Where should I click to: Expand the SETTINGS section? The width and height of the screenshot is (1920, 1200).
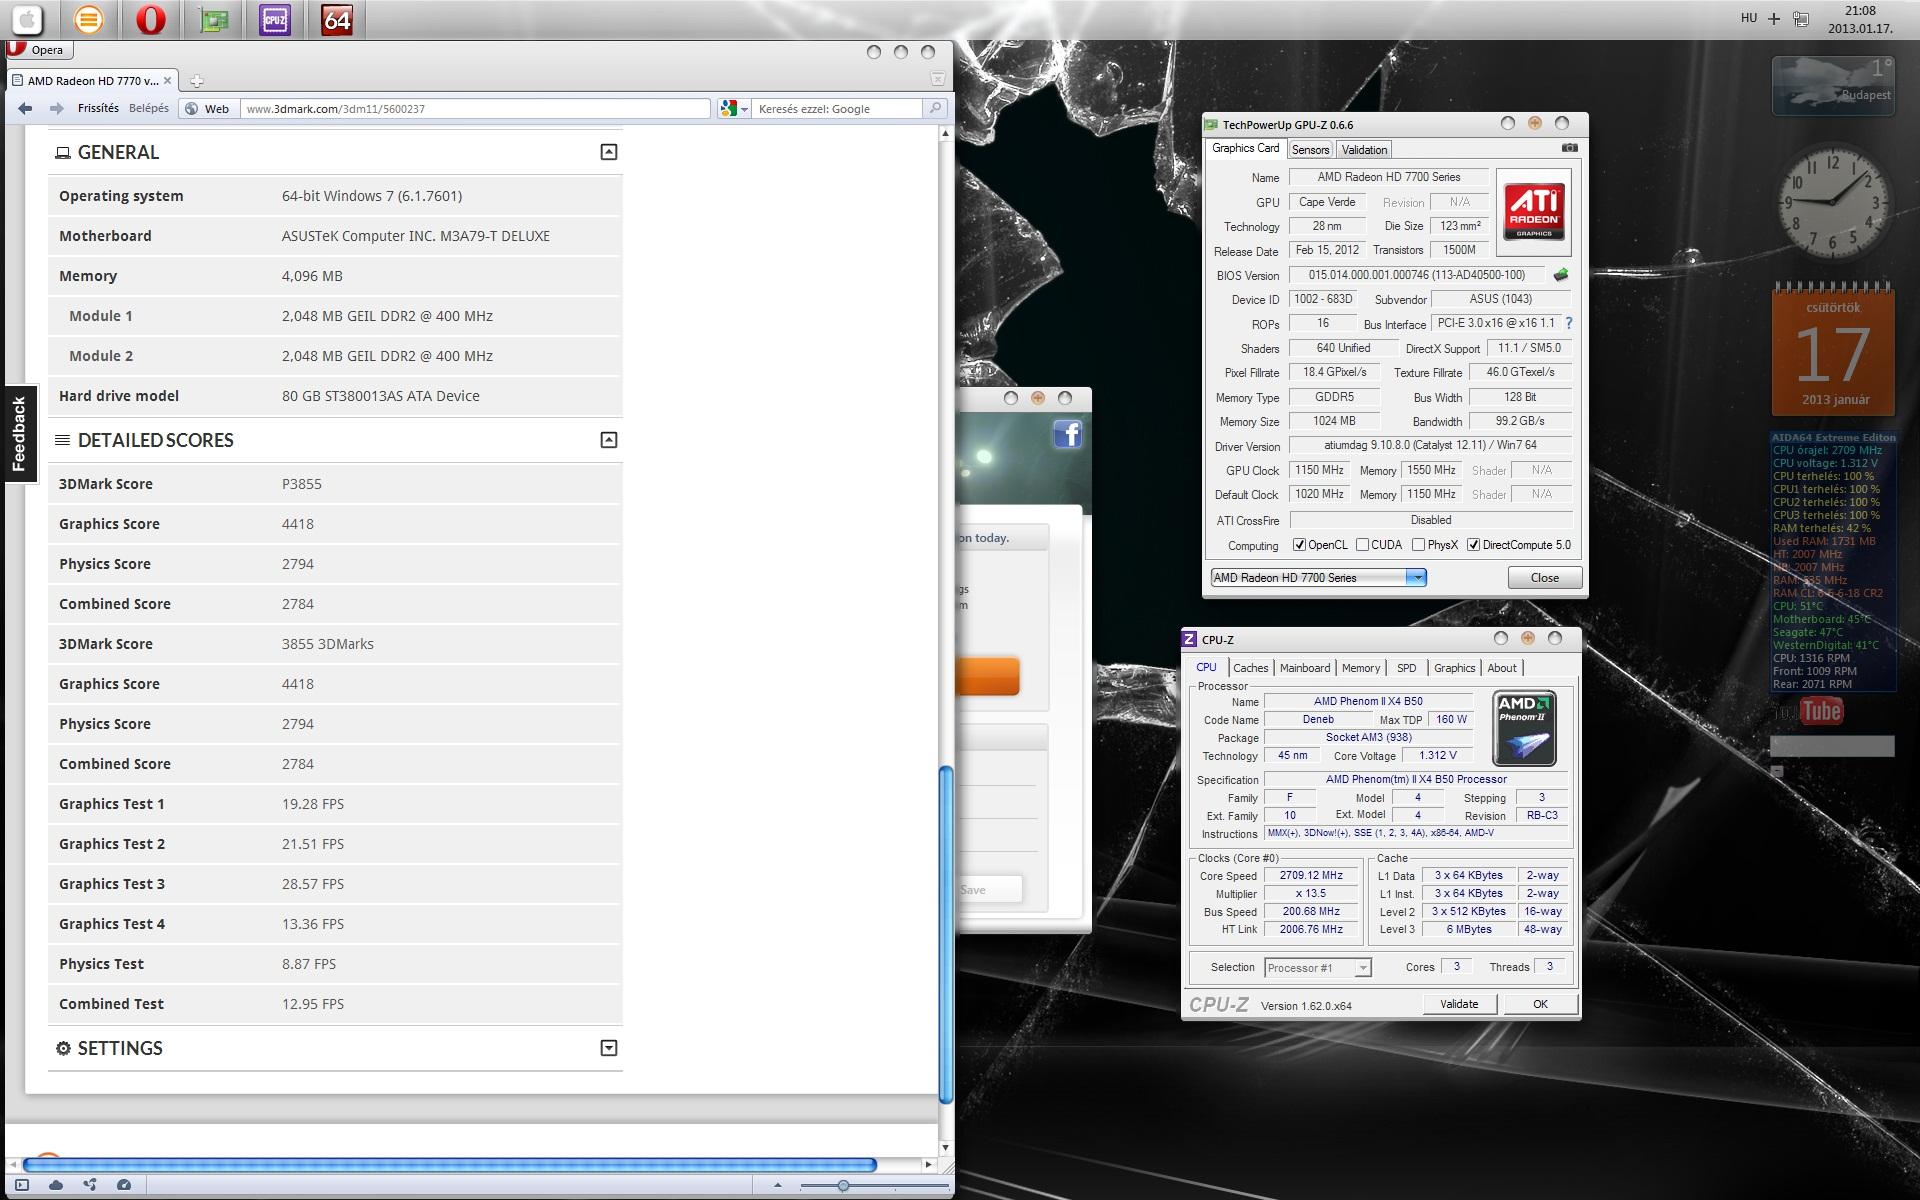(608, 1048)
